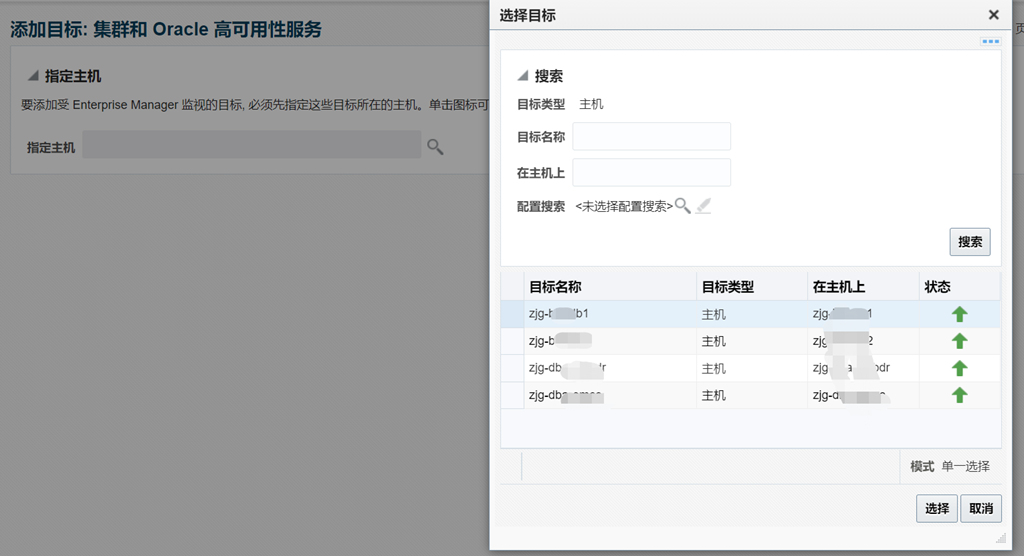Click the <未选择配置搜索> text
Viewport: 1024px width, 556px height.
pyautogui.click(x=624, y=206)
